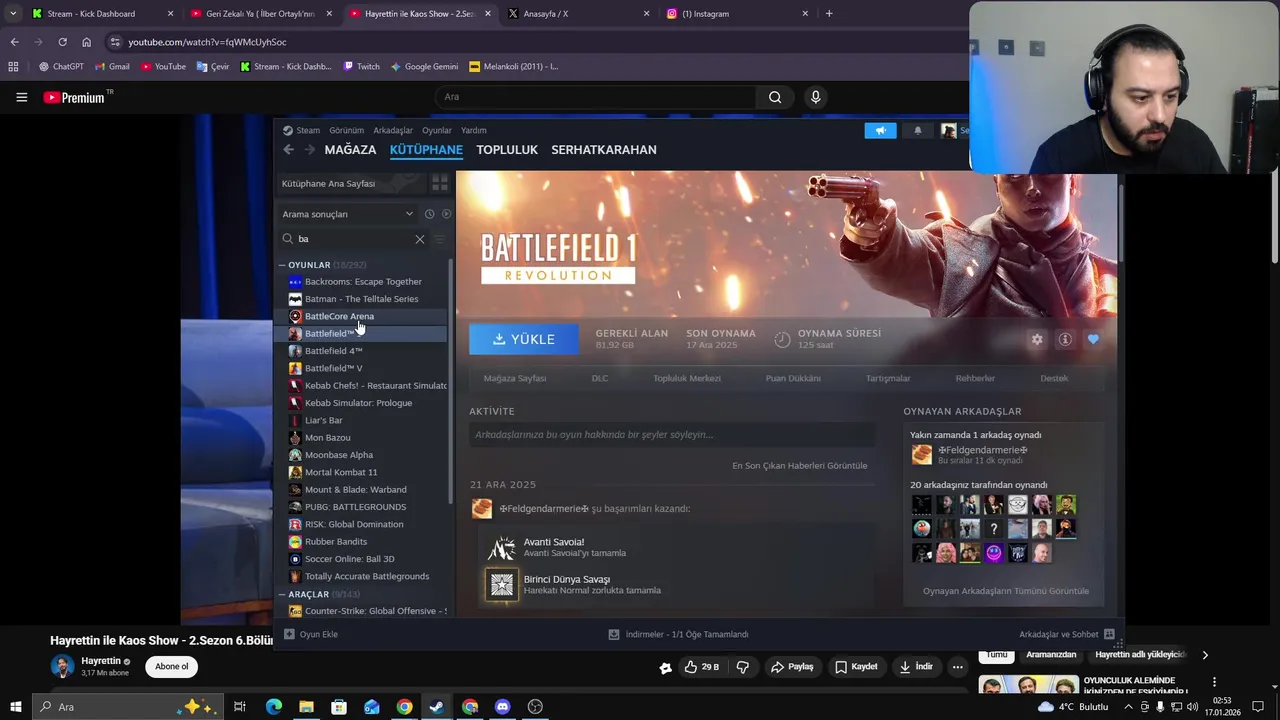Click the ready-to-play filter icon
Viewport: 1280px width, 720px height.
pos(446,214)
